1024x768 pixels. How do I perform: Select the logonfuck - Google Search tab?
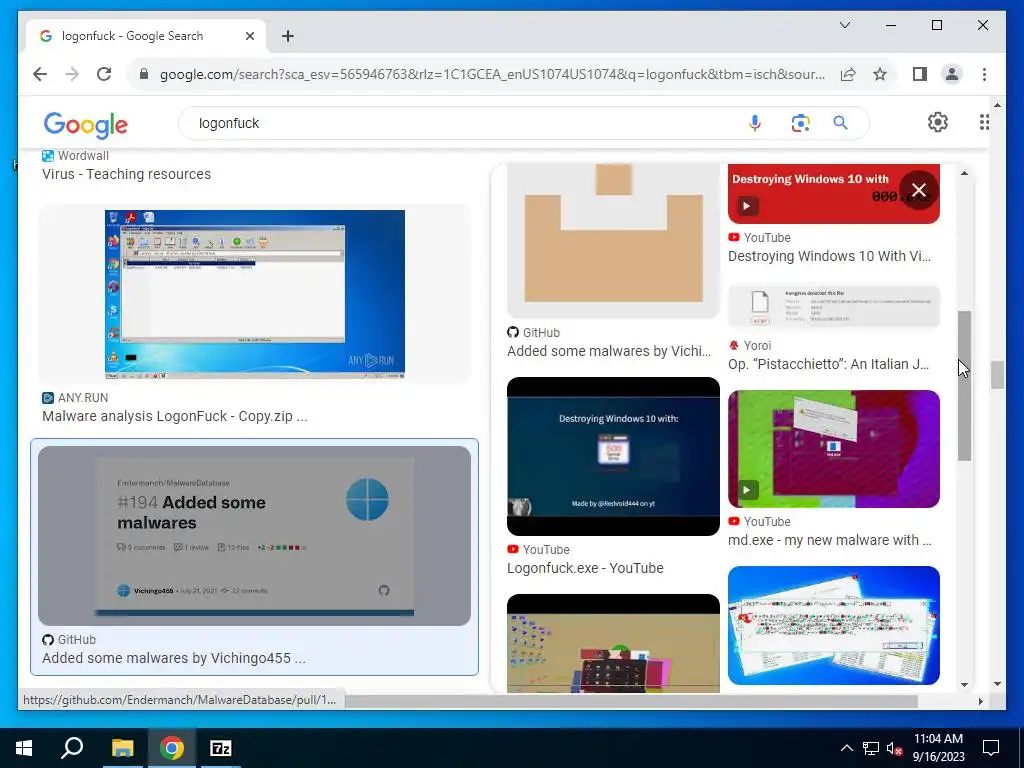click(x=147, y=36)
